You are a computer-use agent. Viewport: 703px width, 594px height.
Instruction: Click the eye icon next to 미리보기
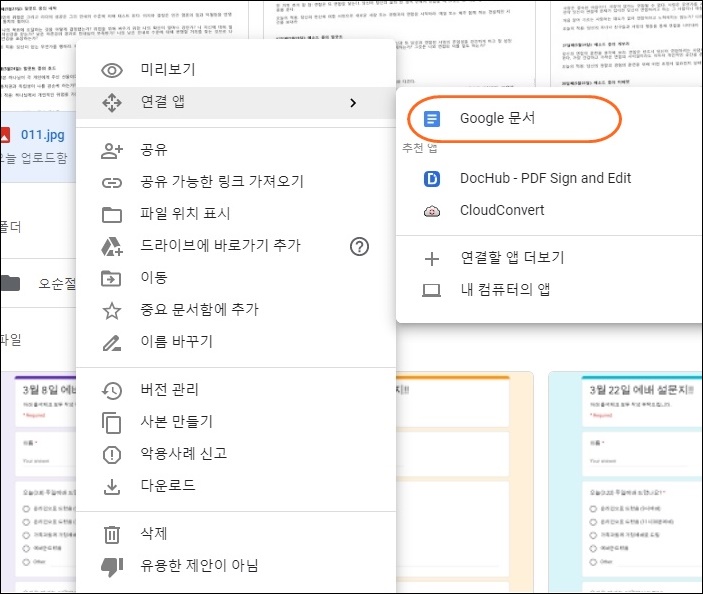[x=112, y=70]
